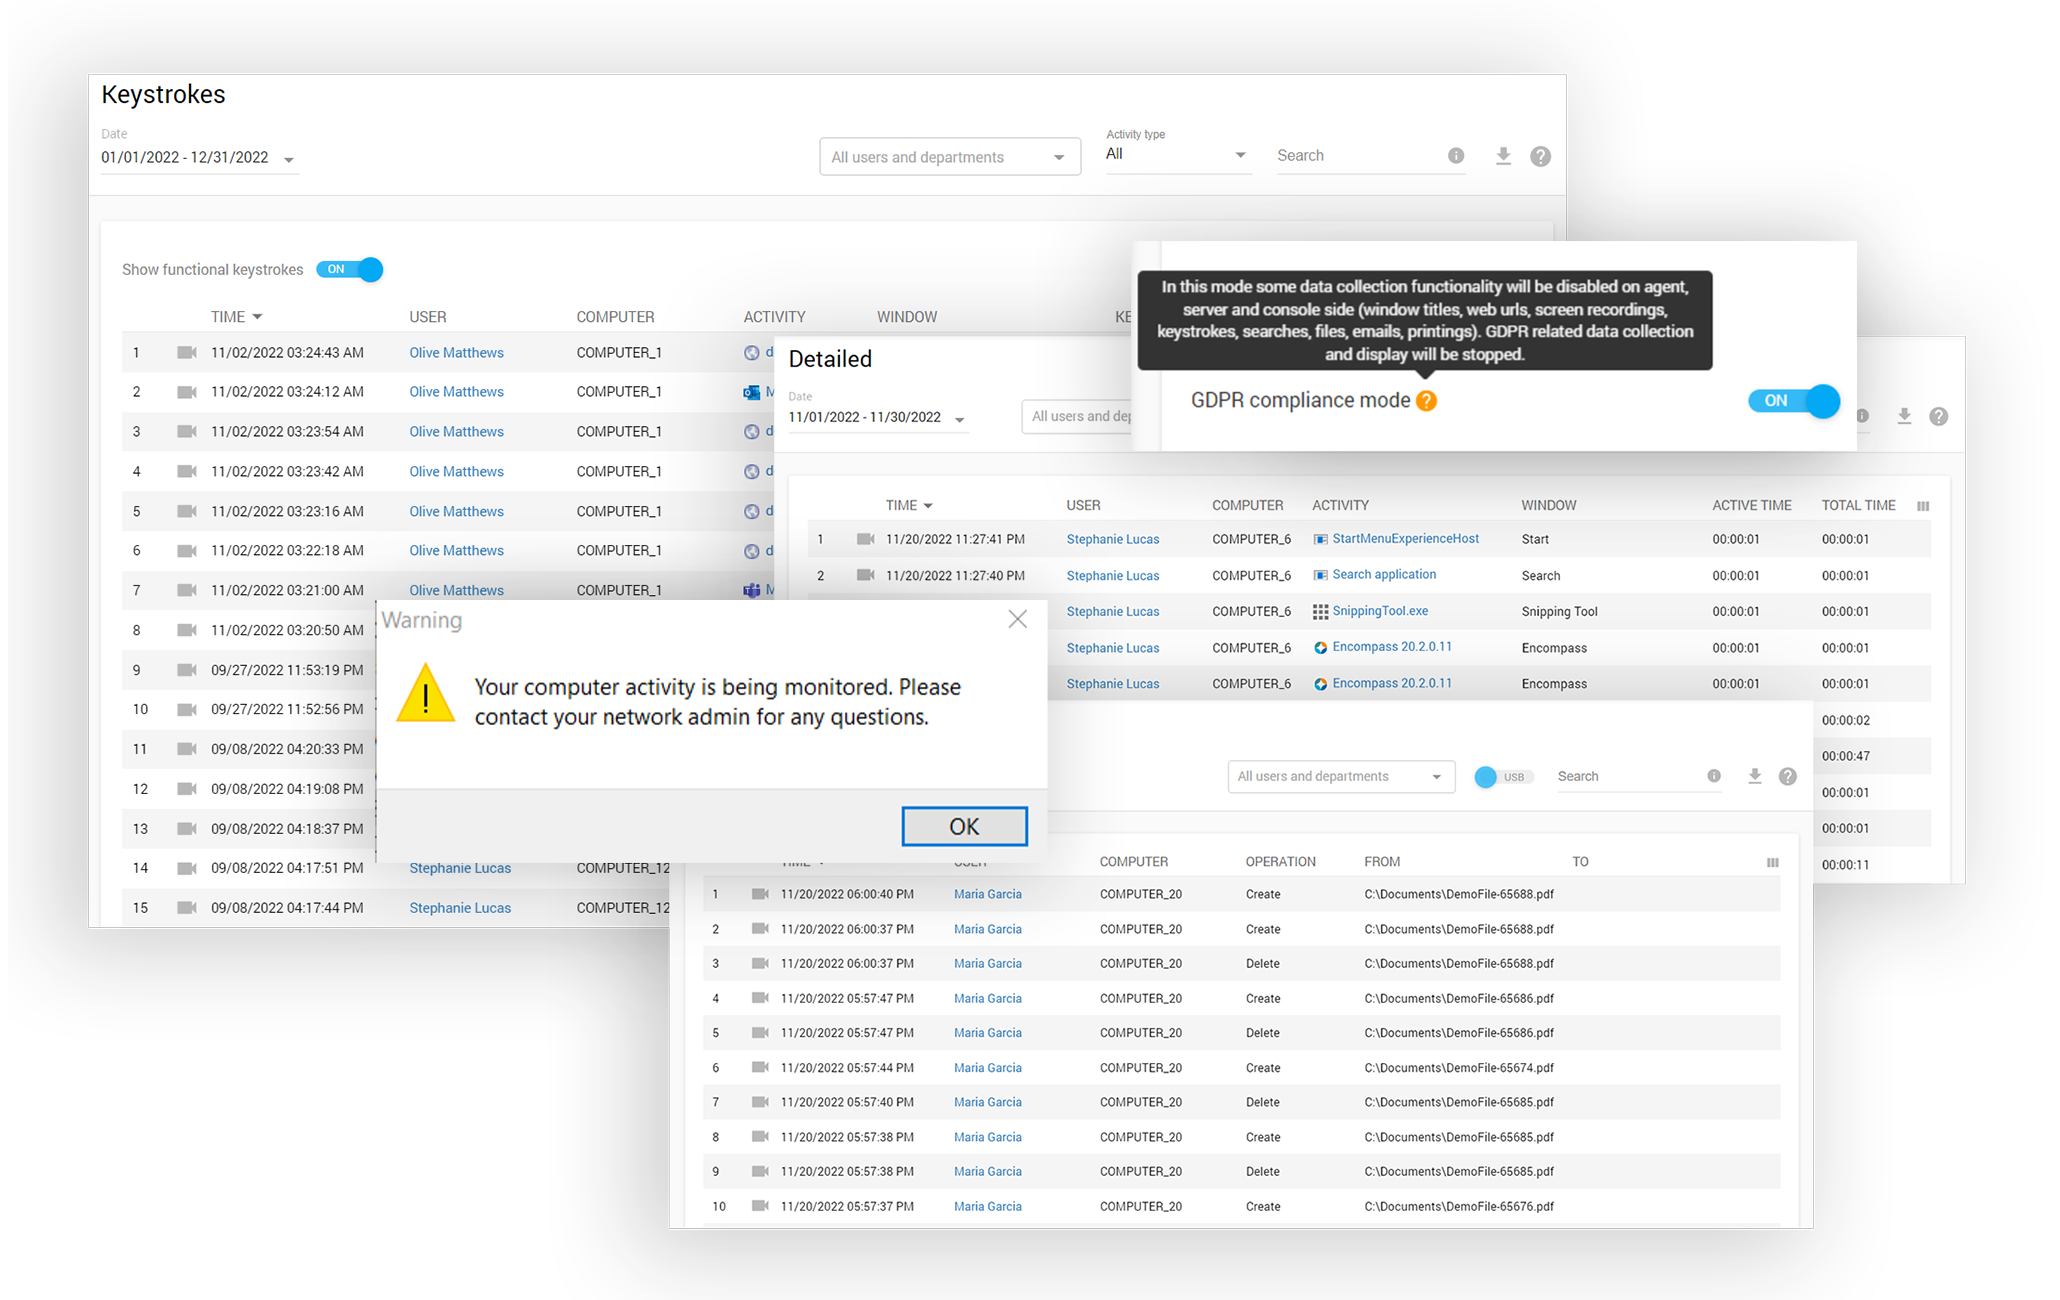Open video recording for keystroke row 1
The image size is (2060, 1300).
point(186,353)
